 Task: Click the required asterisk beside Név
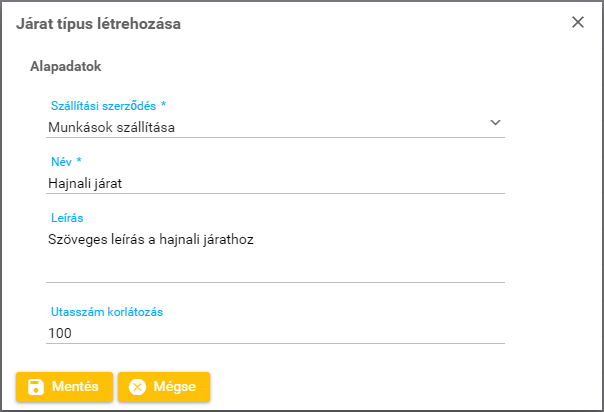pyautogui.click(x=79, y=161)
